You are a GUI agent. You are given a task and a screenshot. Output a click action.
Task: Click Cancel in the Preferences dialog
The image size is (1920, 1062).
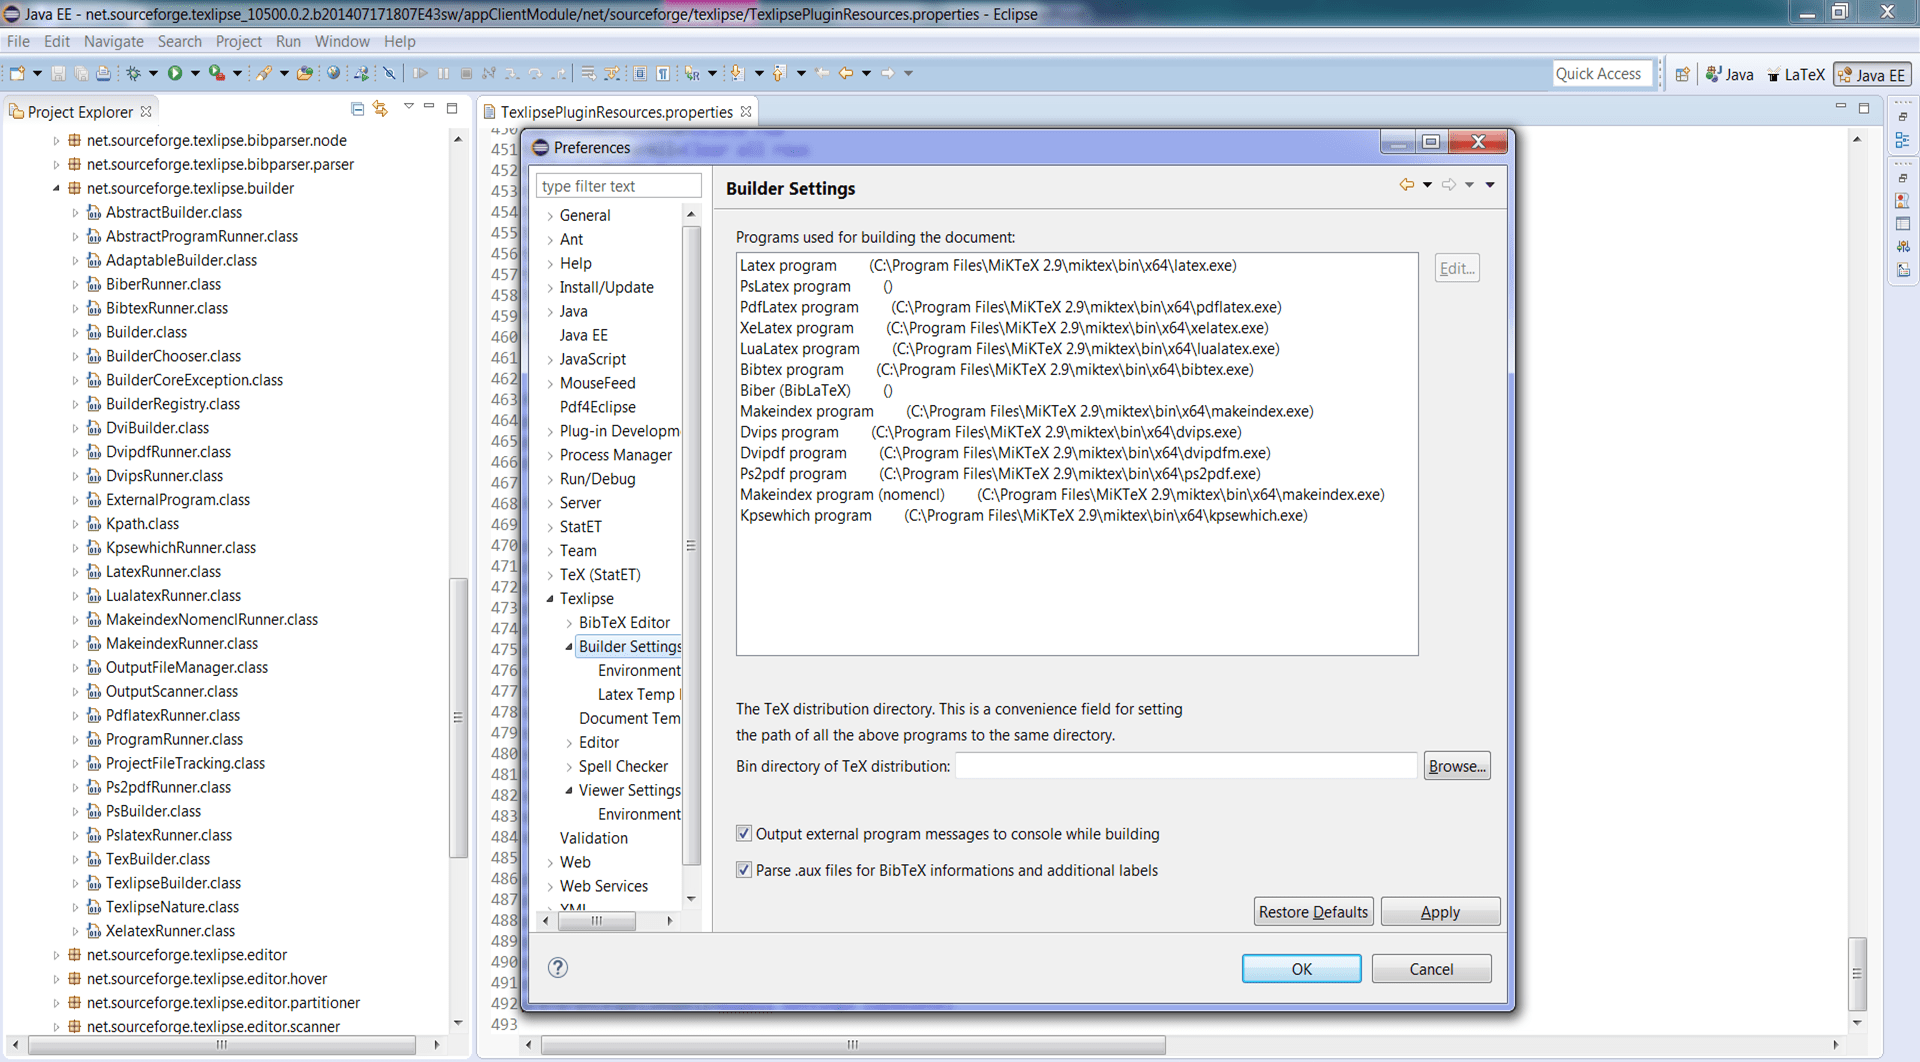(1431, 968)
